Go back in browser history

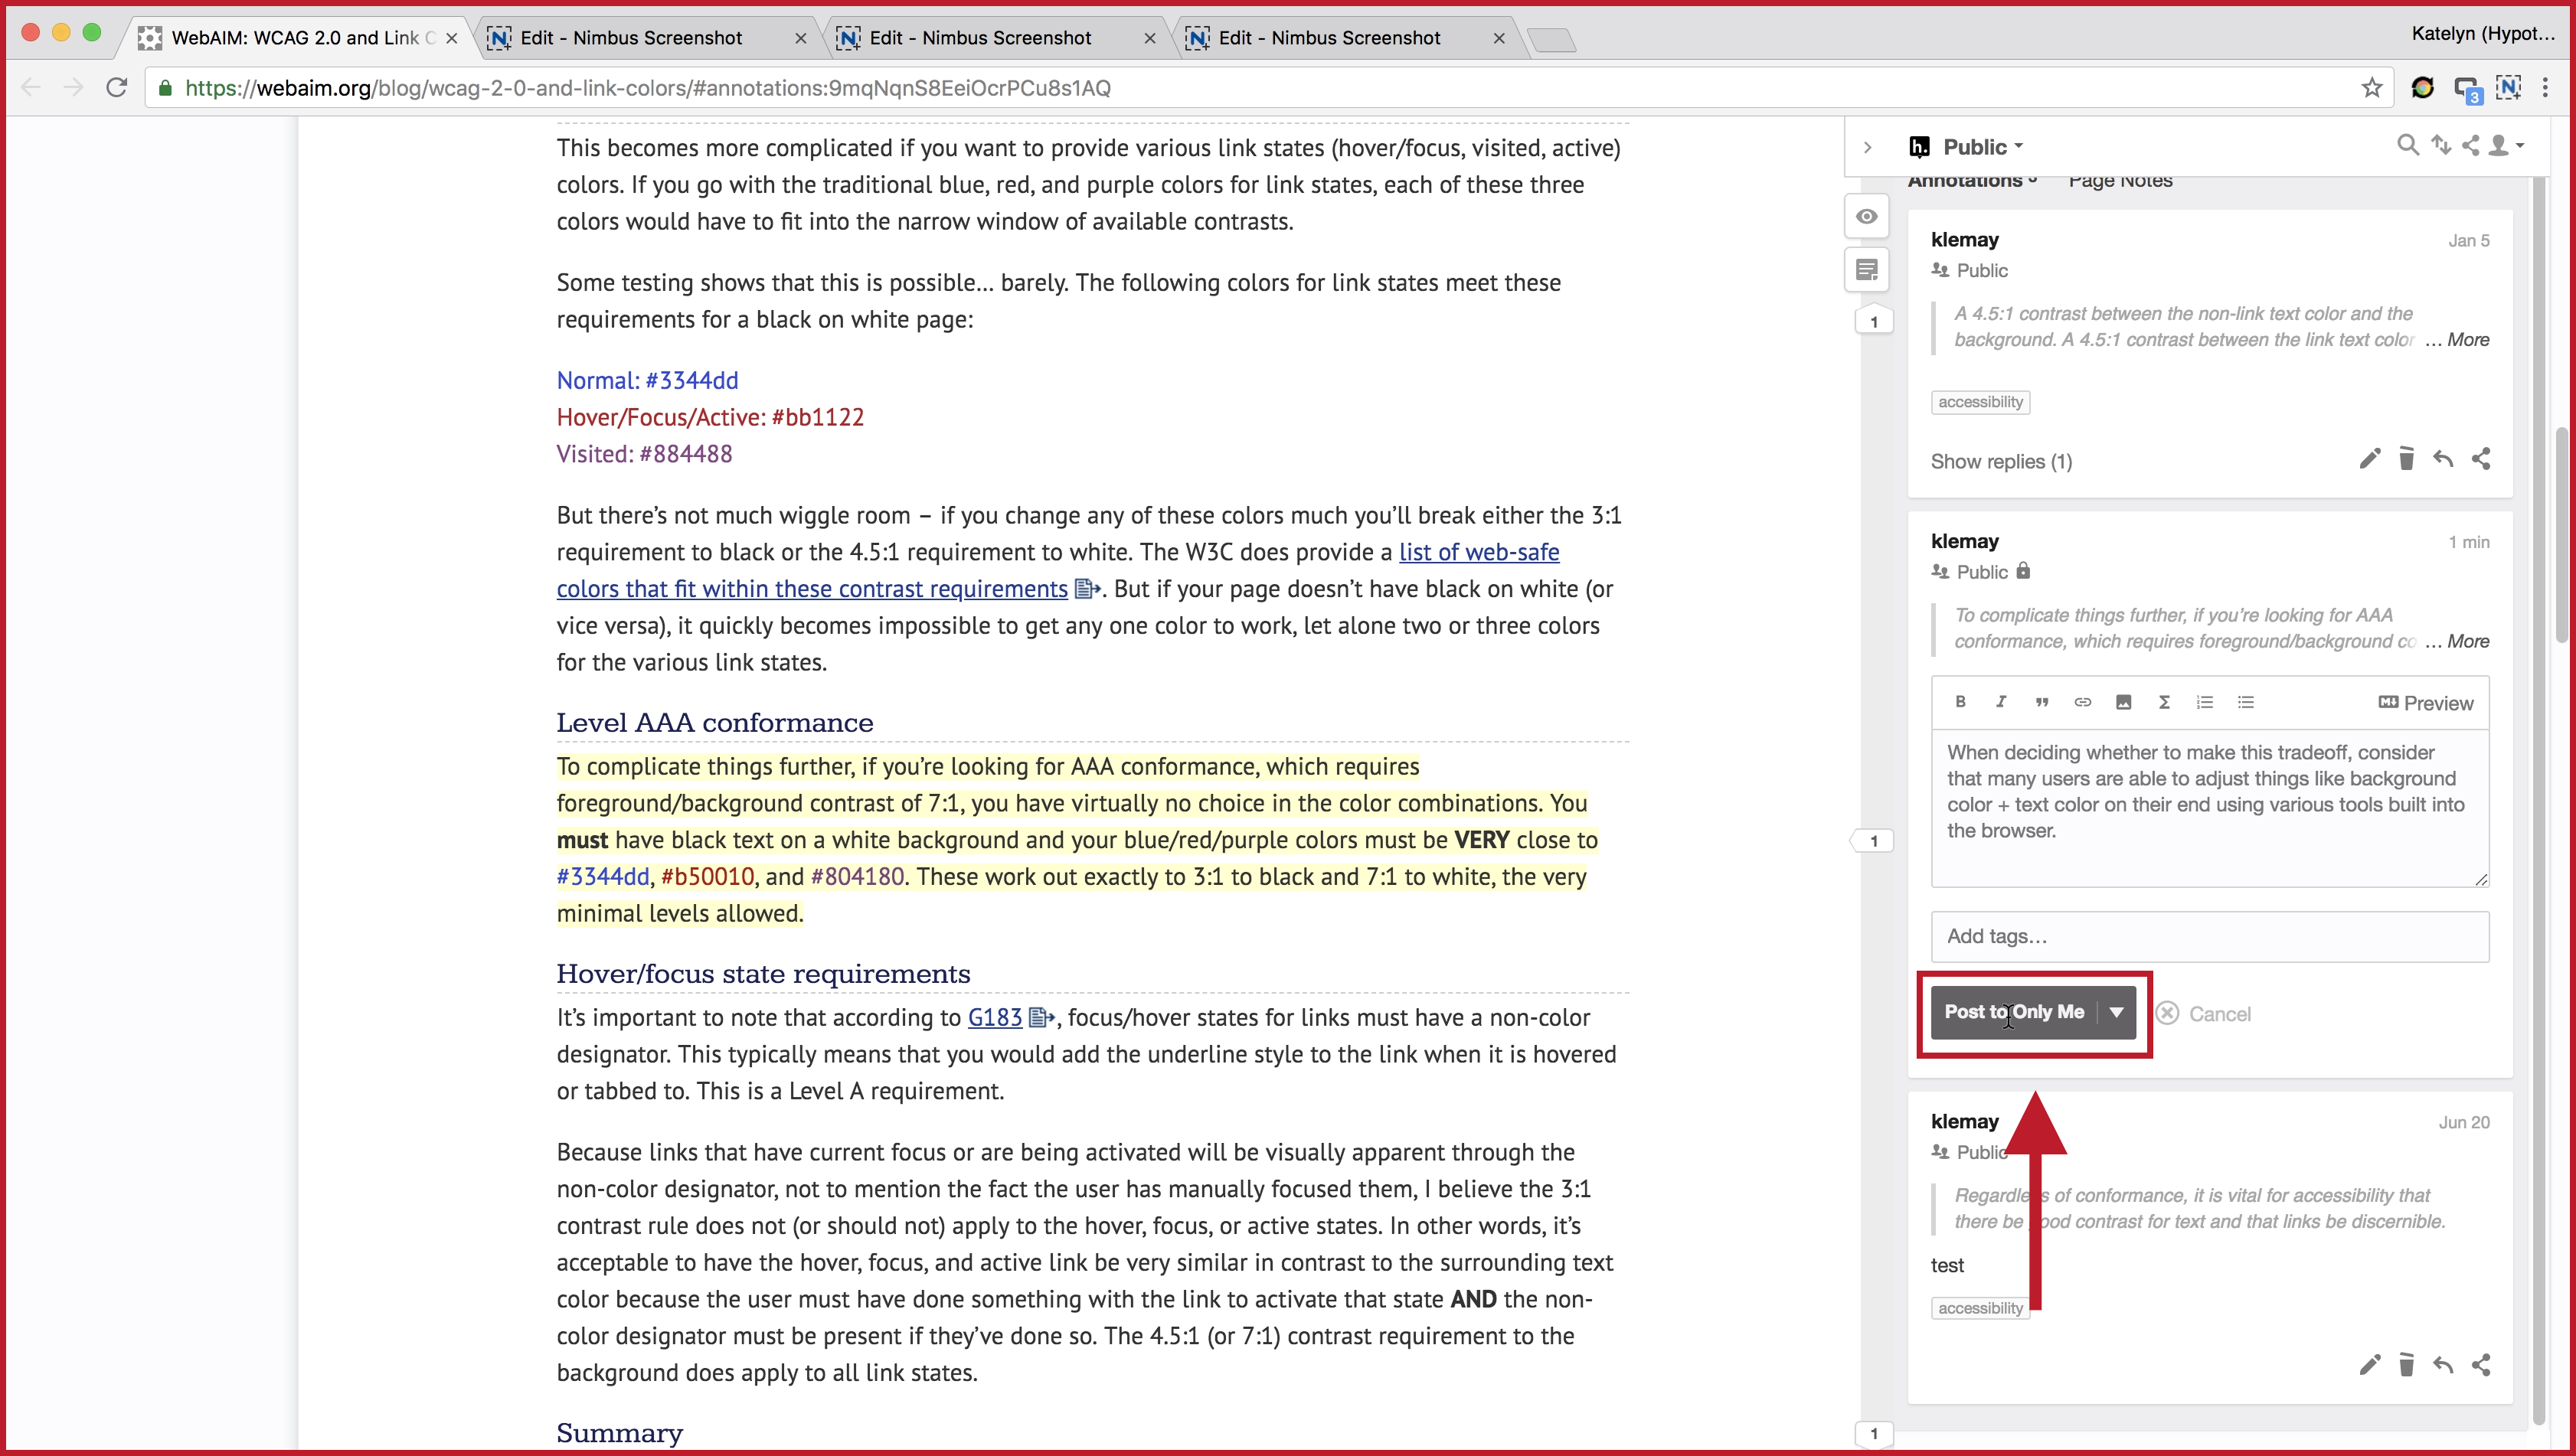click(31, 88)
